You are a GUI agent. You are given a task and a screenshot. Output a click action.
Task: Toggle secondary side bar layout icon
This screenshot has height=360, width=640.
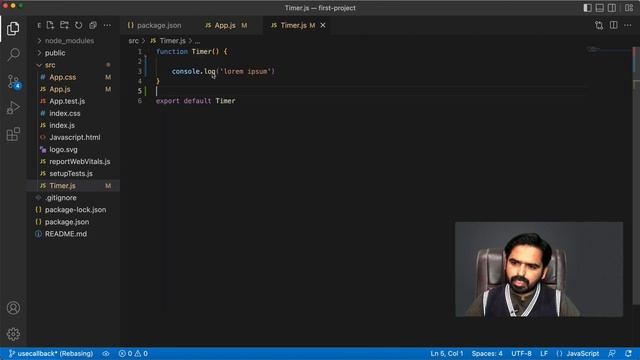tap(612, 8)
